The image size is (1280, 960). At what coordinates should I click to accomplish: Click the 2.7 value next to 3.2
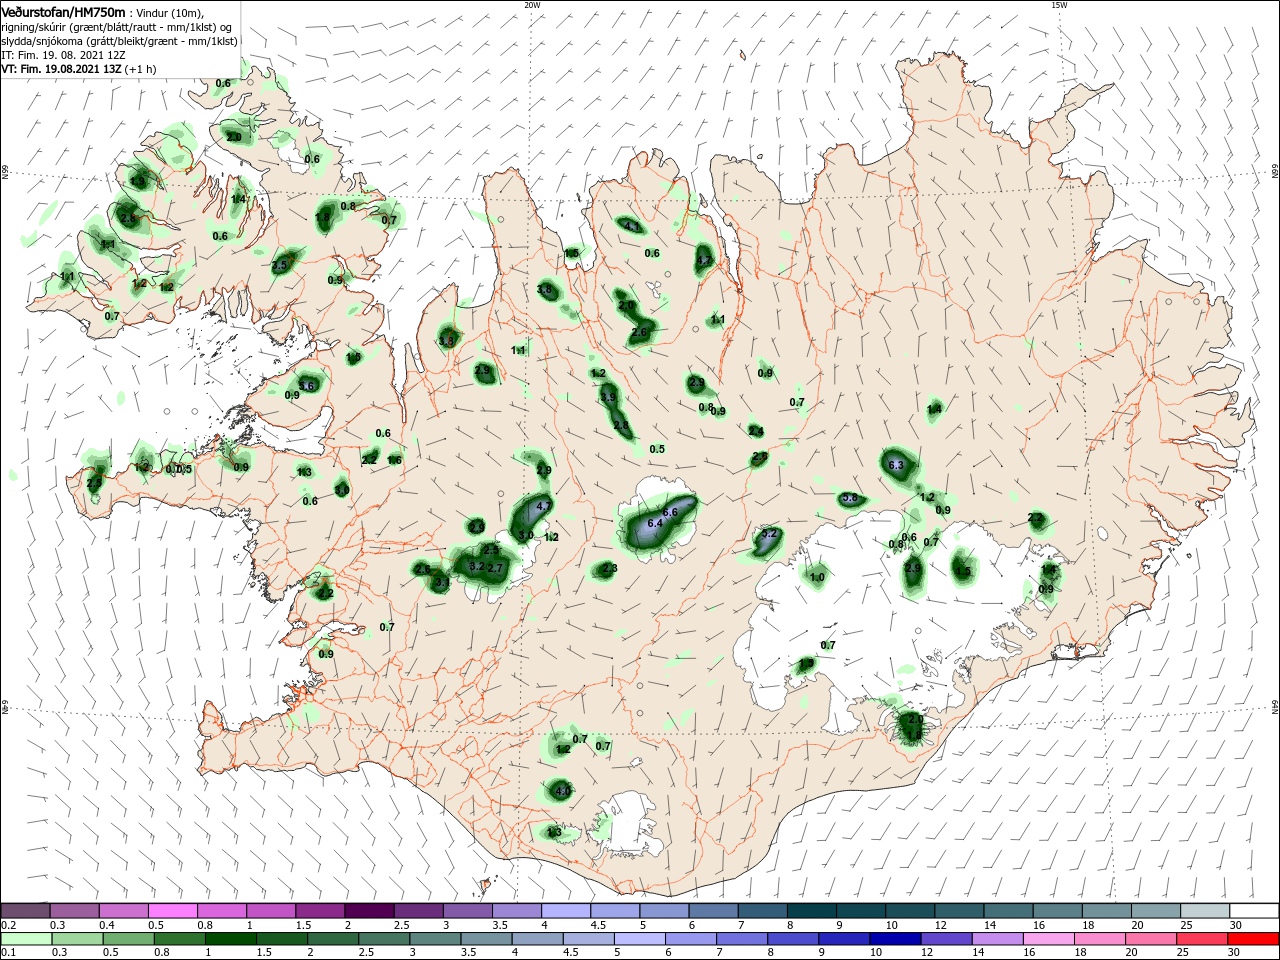click(x=494, y=568)
